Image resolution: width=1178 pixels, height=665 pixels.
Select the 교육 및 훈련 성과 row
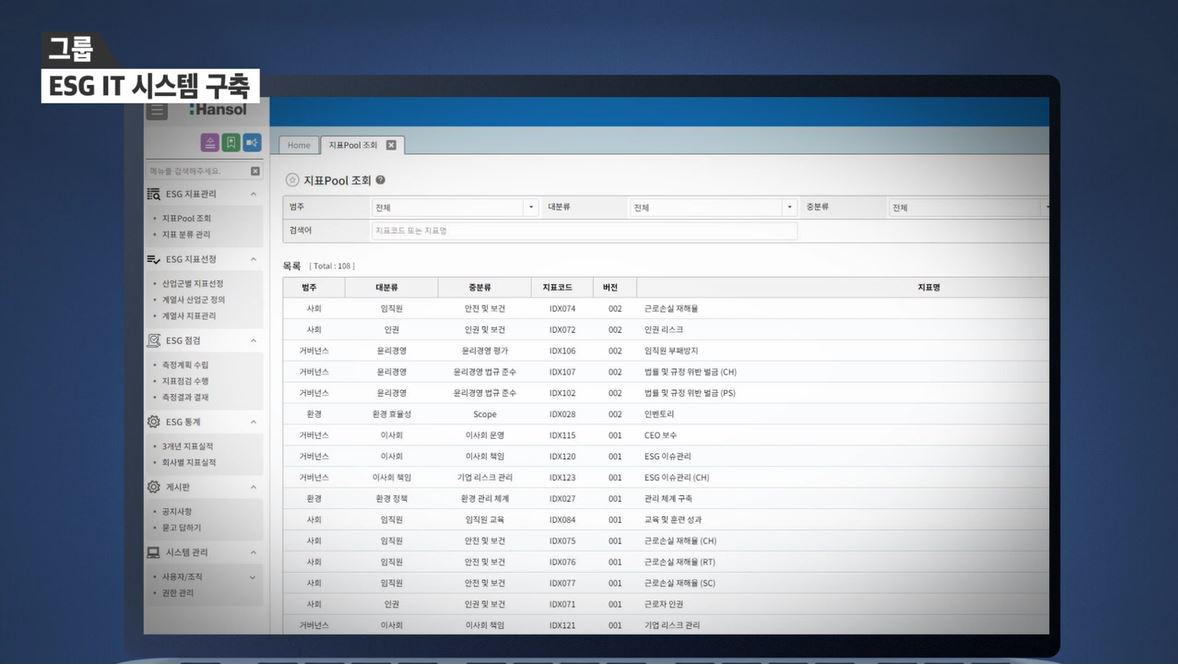666,519
